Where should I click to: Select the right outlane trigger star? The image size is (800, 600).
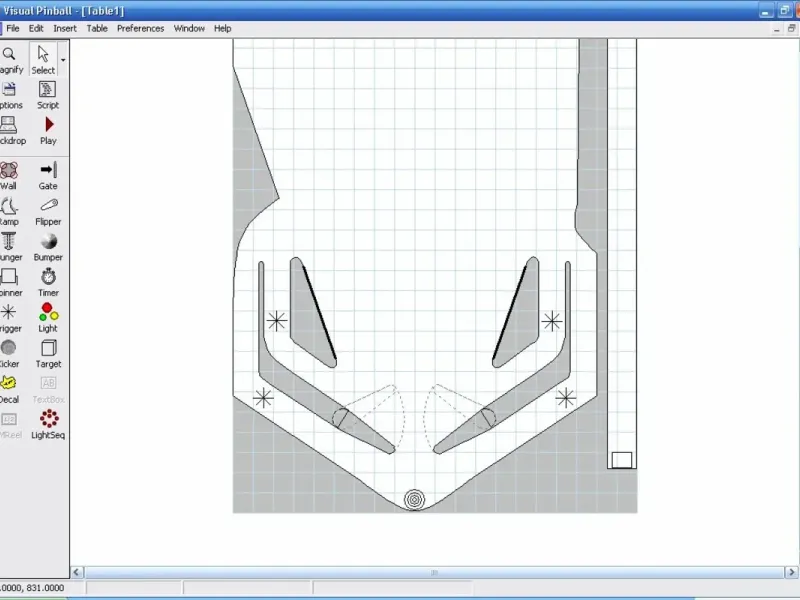(566, 398)
